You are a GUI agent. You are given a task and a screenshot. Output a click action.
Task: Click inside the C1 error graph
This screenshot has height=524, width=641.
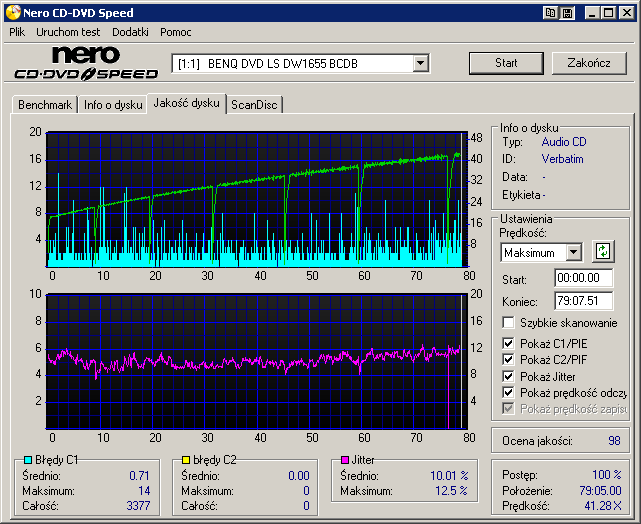(x=257, y=199)
